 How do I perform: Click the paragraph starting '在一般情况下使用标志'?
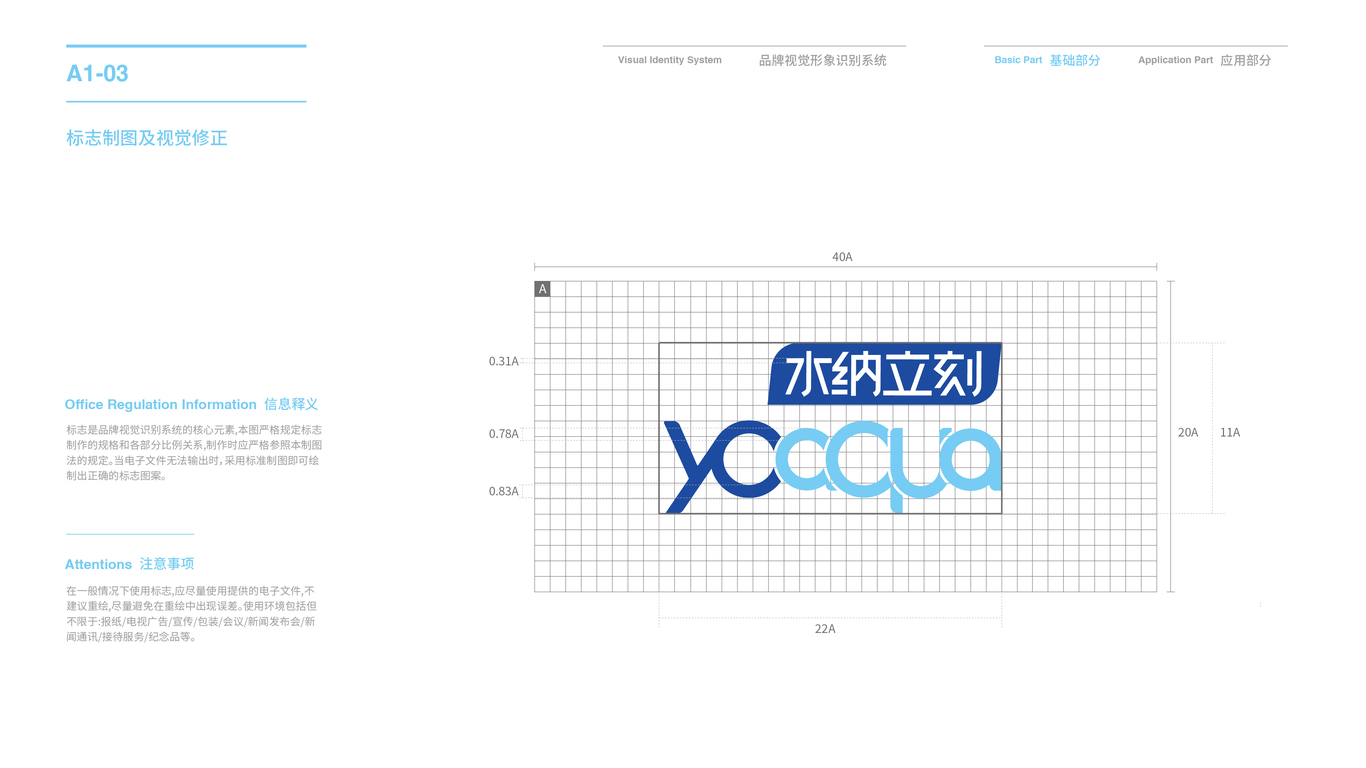click(x=192, y=613)
